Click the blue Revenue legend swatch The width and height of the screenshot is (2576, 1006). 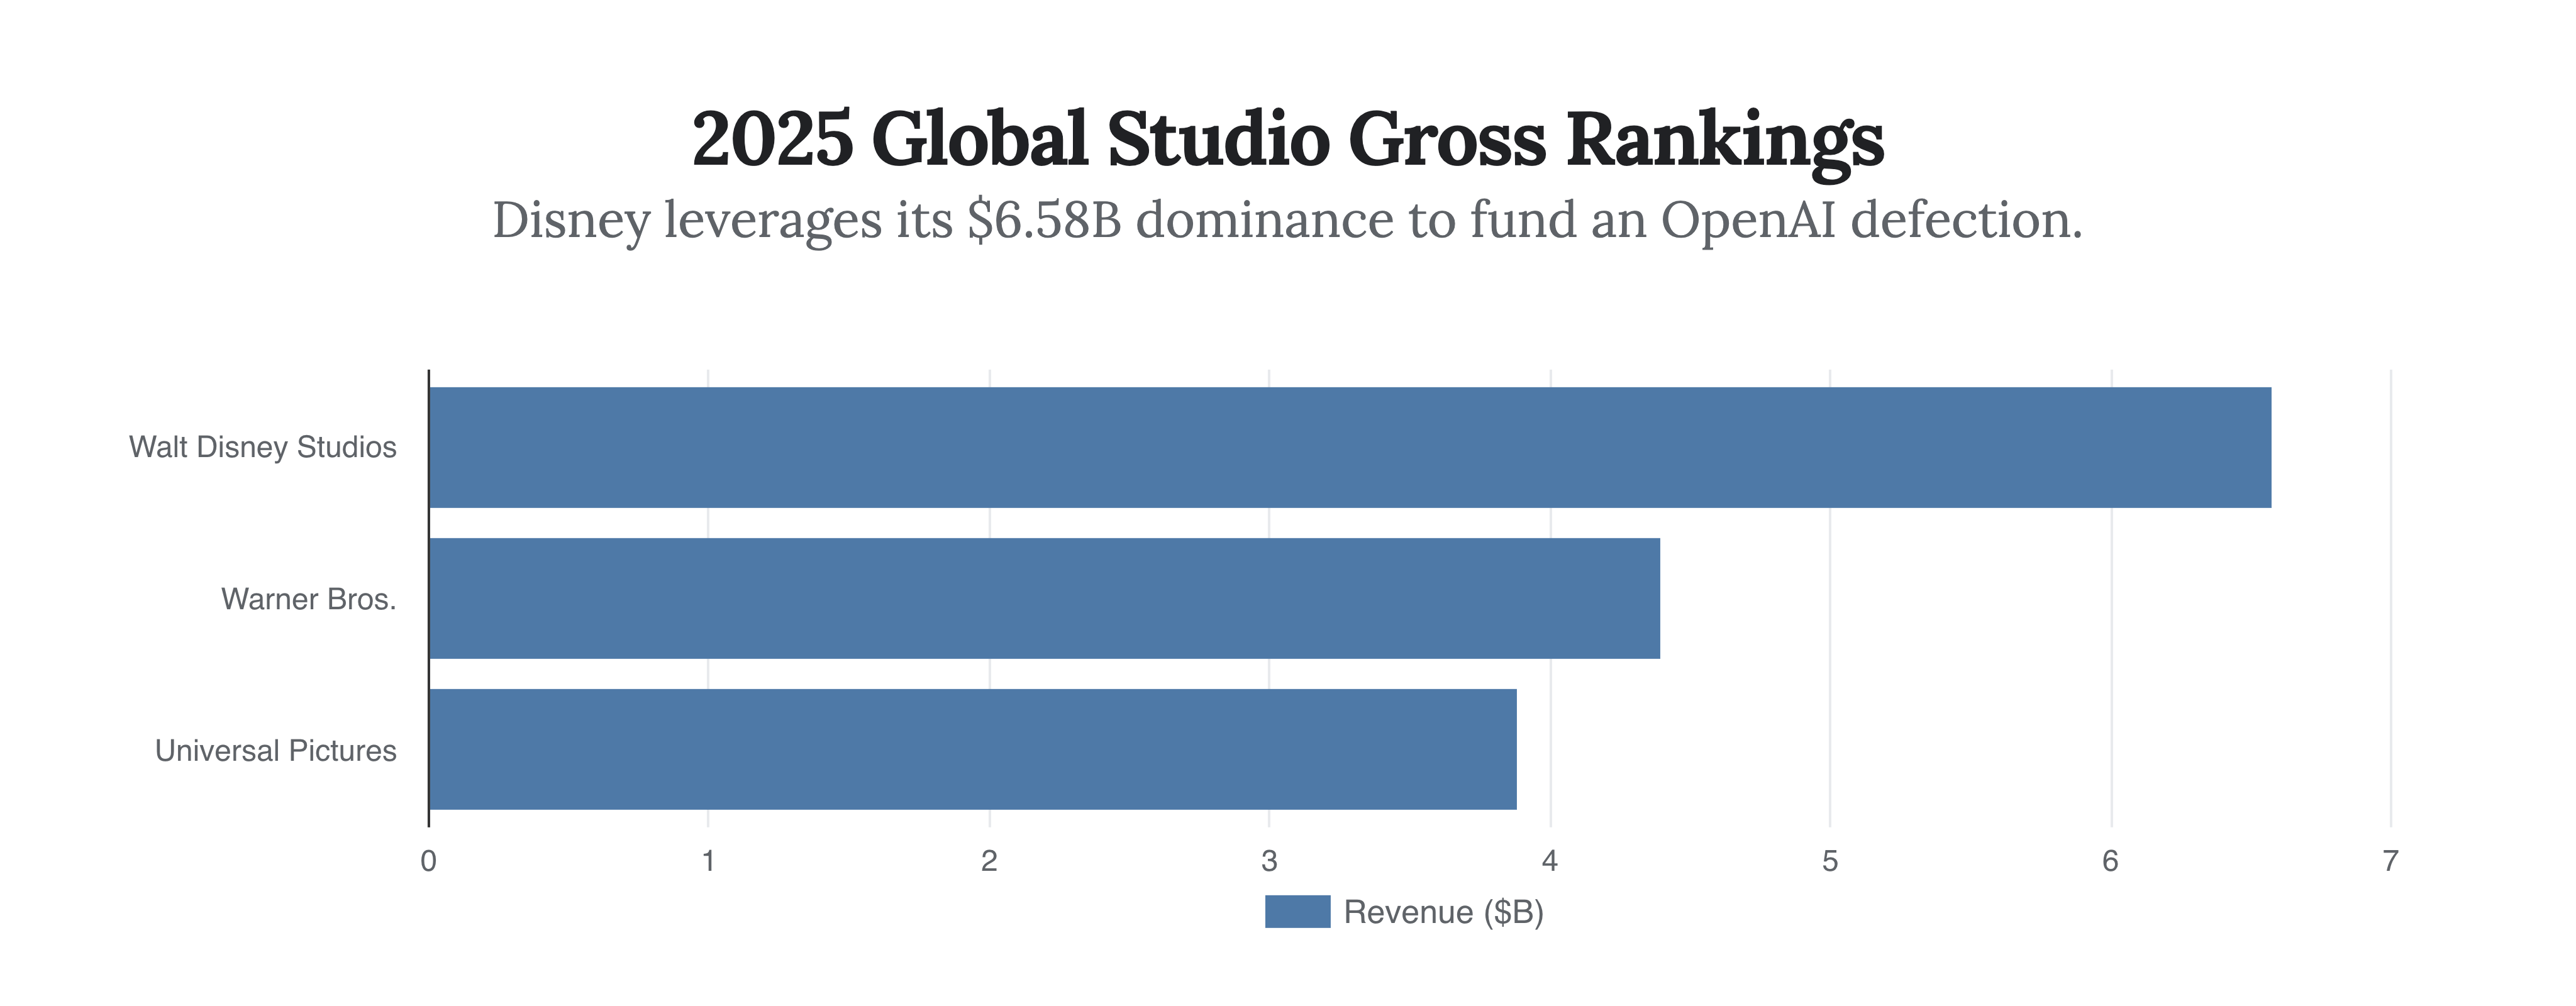(1297, 911)
